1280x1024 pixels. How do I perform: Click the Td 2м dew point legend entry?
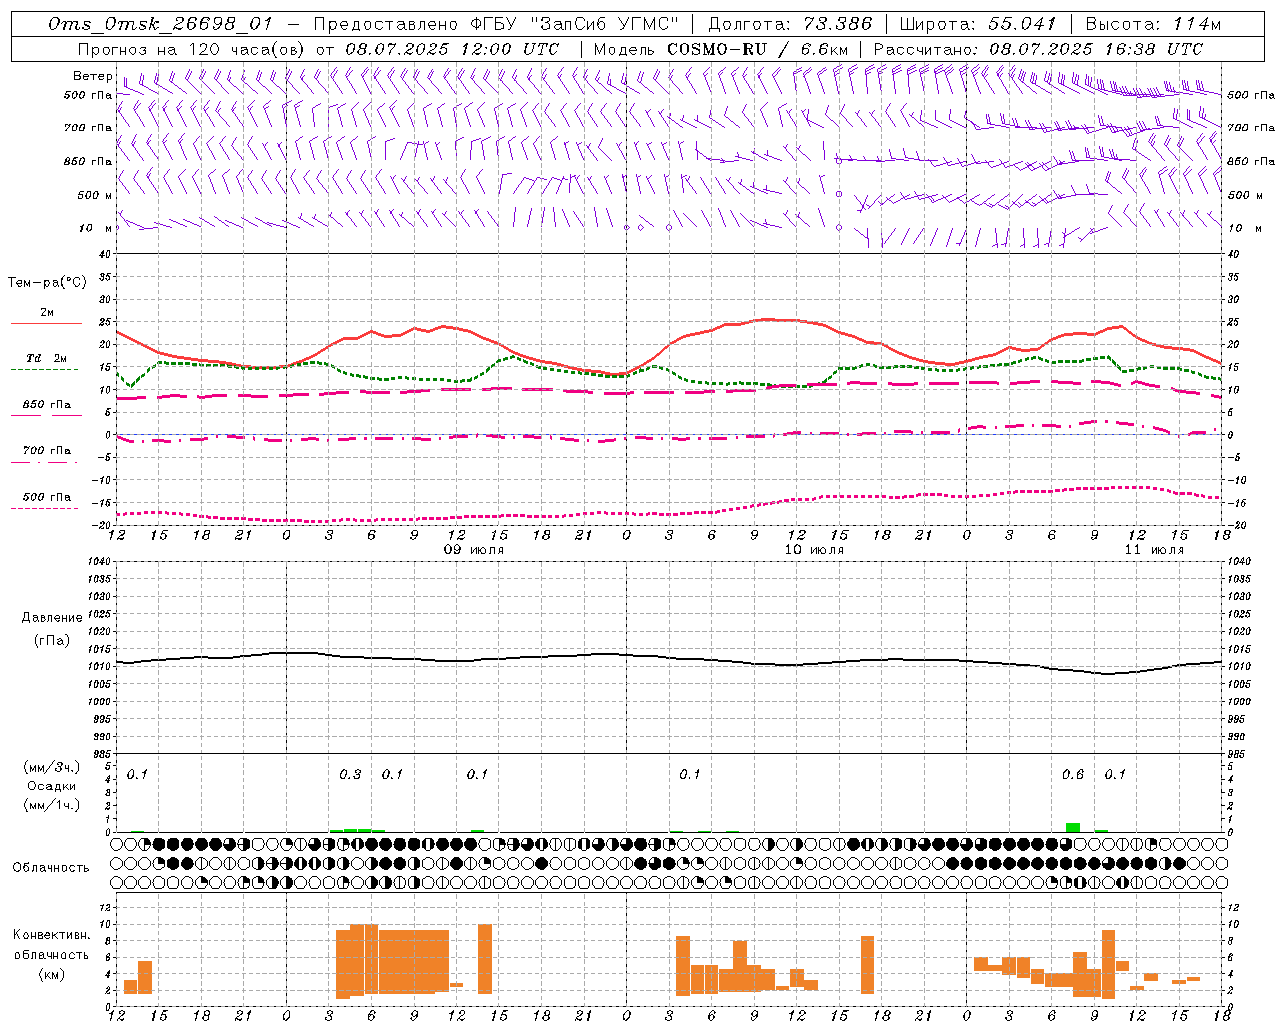click(46, 358)
